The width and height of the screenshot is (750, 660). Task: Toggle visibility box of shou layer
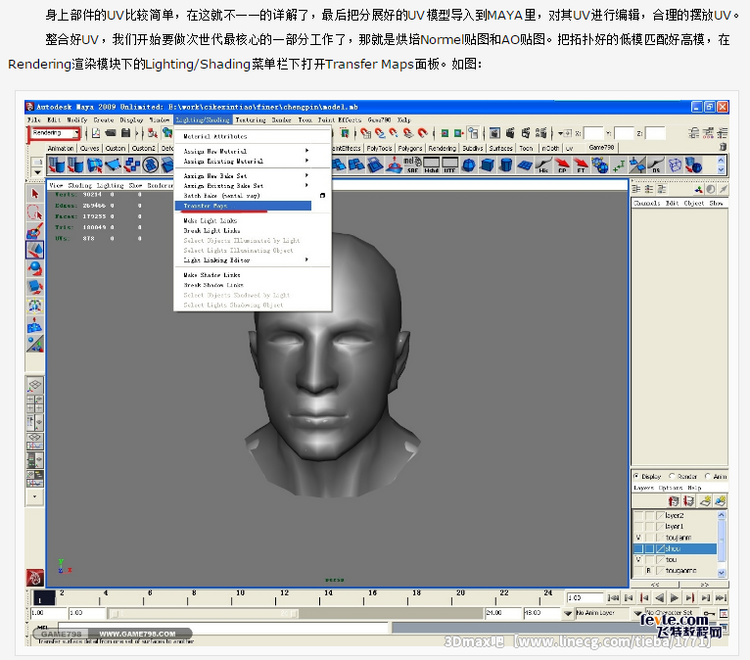tap(638, 549)
